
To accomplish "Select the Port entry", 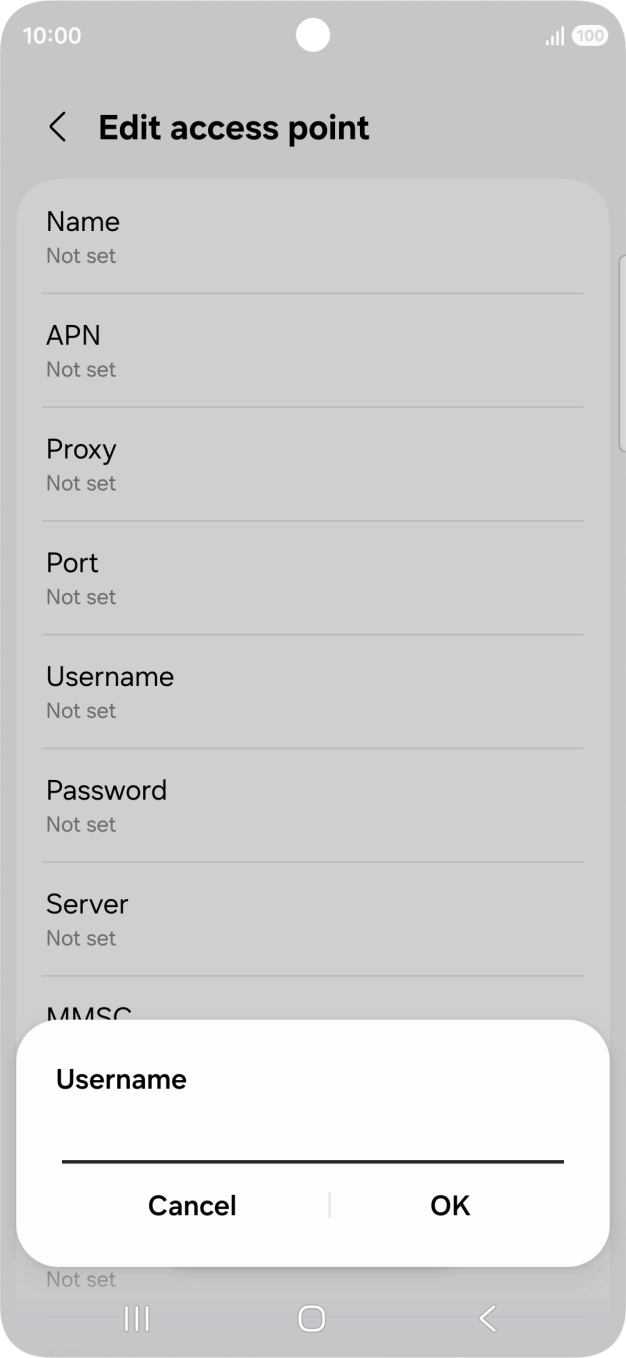I will point(313,578).
